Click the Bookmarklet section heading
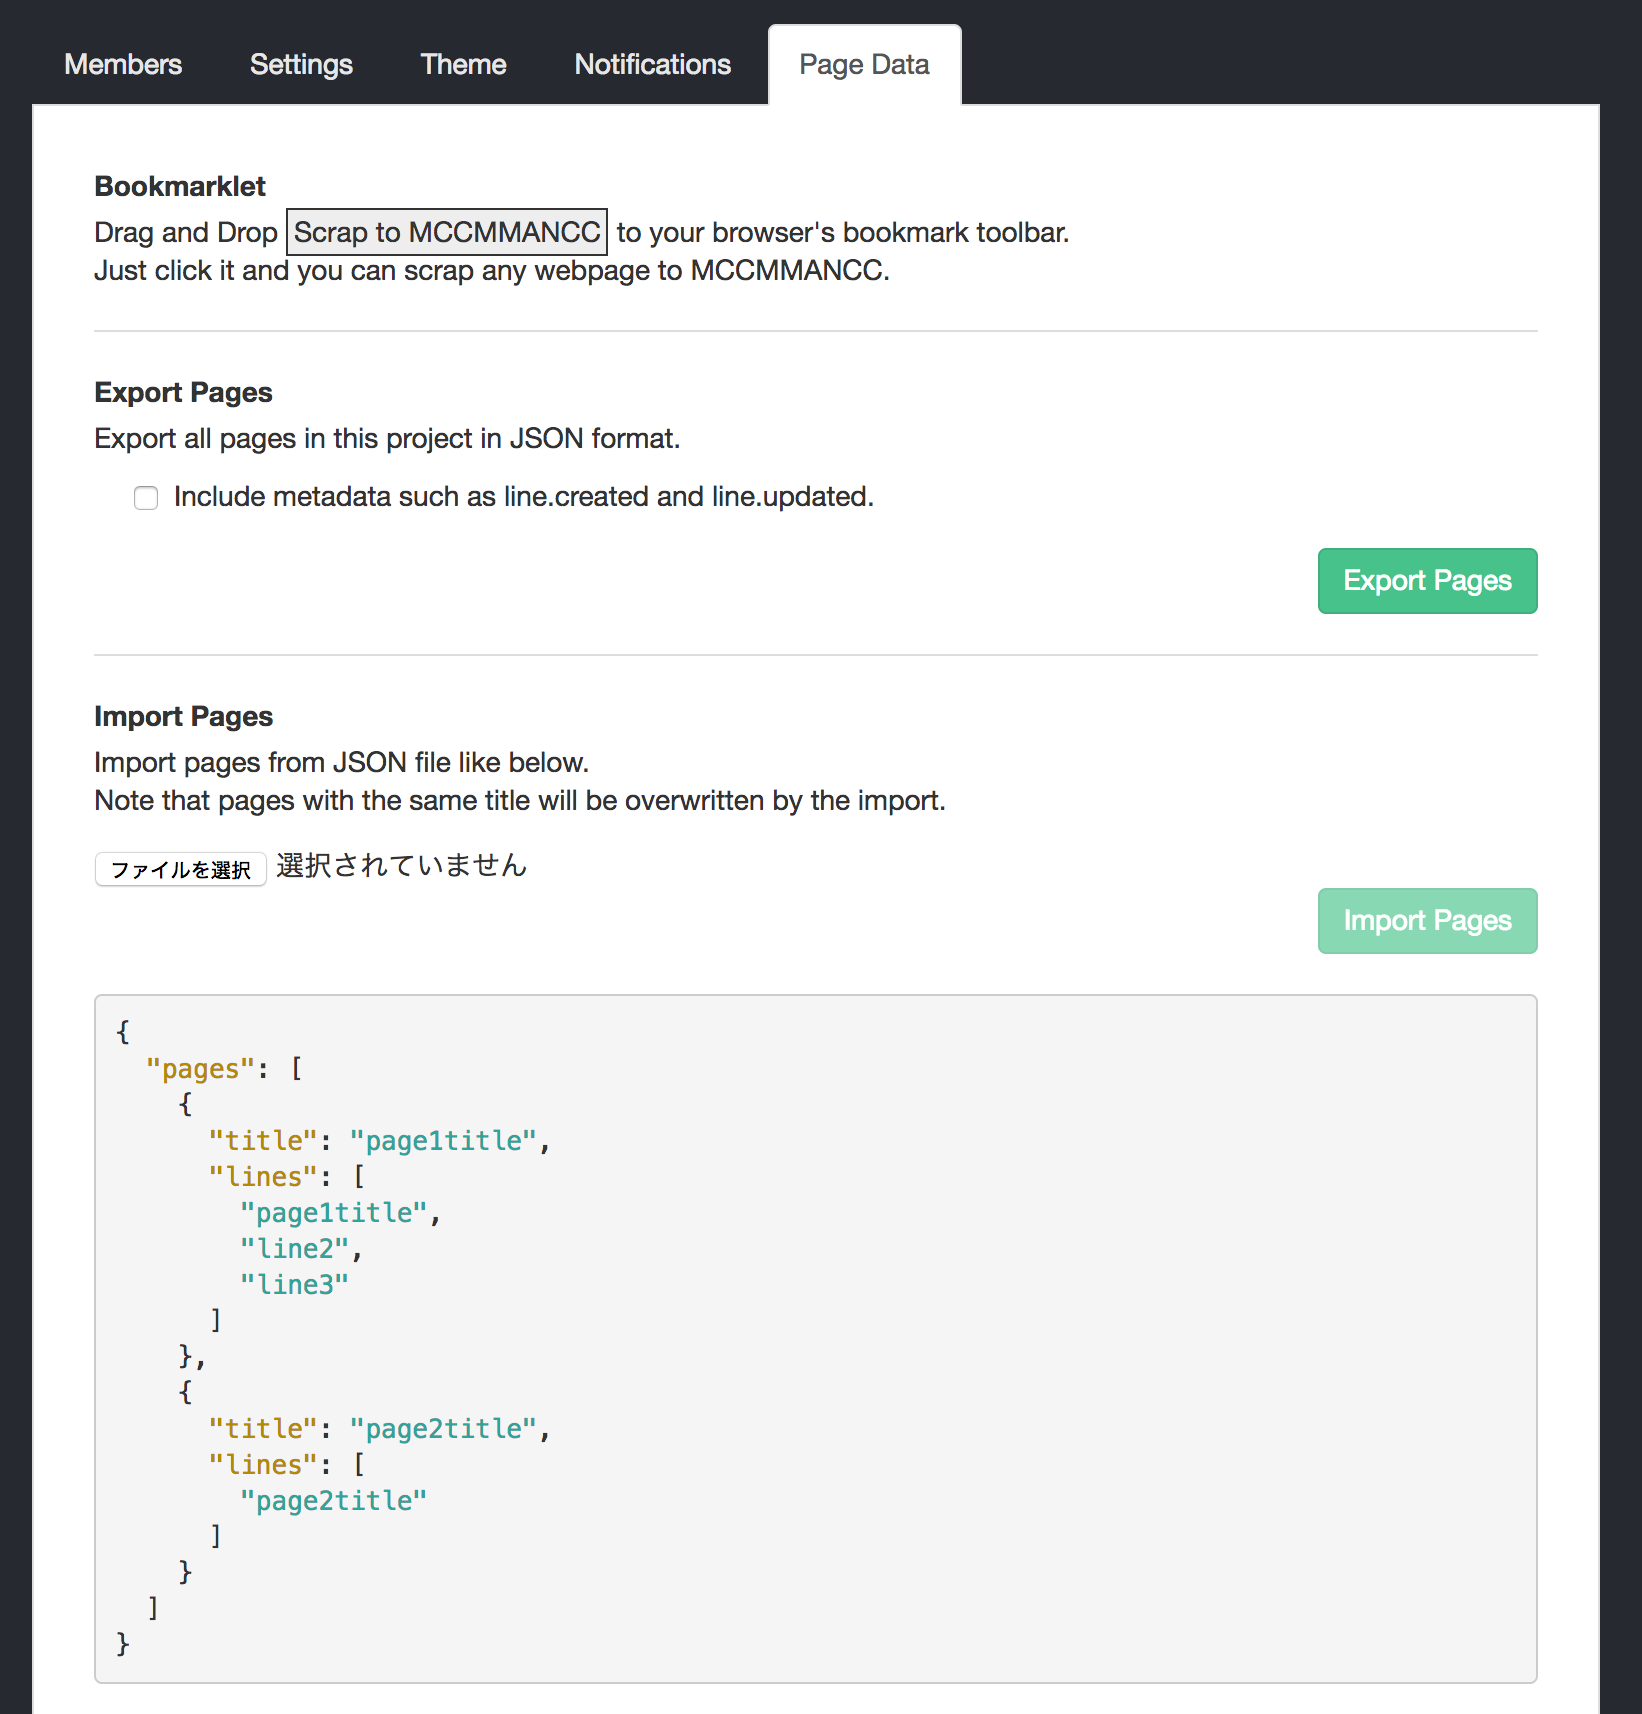The width and height of the screenshot is (1642, 1714). pyautogui.click(x=180, y=186)
